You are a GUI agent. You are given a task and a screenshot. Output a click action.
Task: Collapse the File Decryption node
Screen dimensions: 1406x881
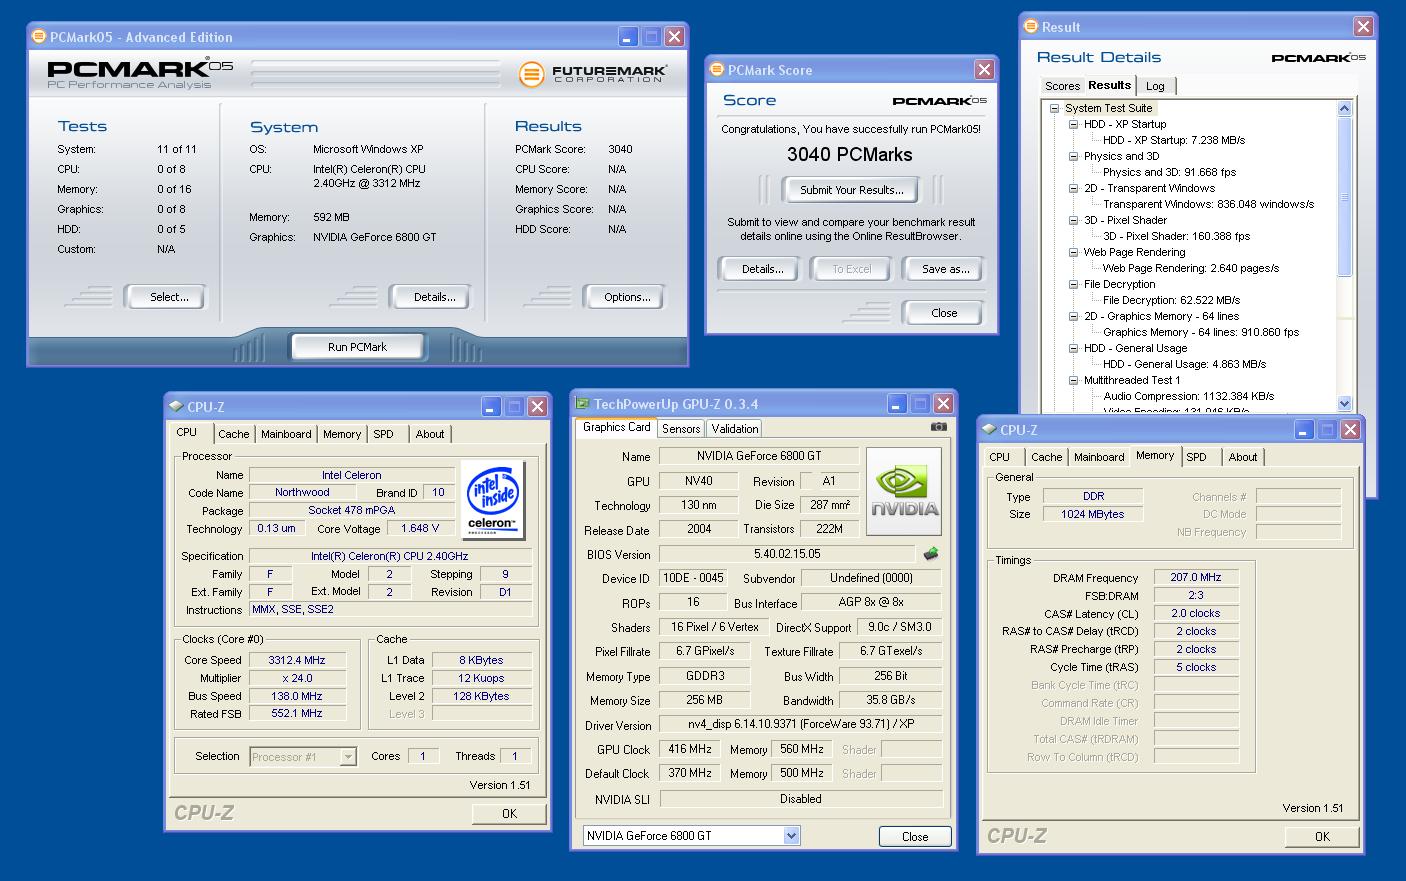(1073, 284)
